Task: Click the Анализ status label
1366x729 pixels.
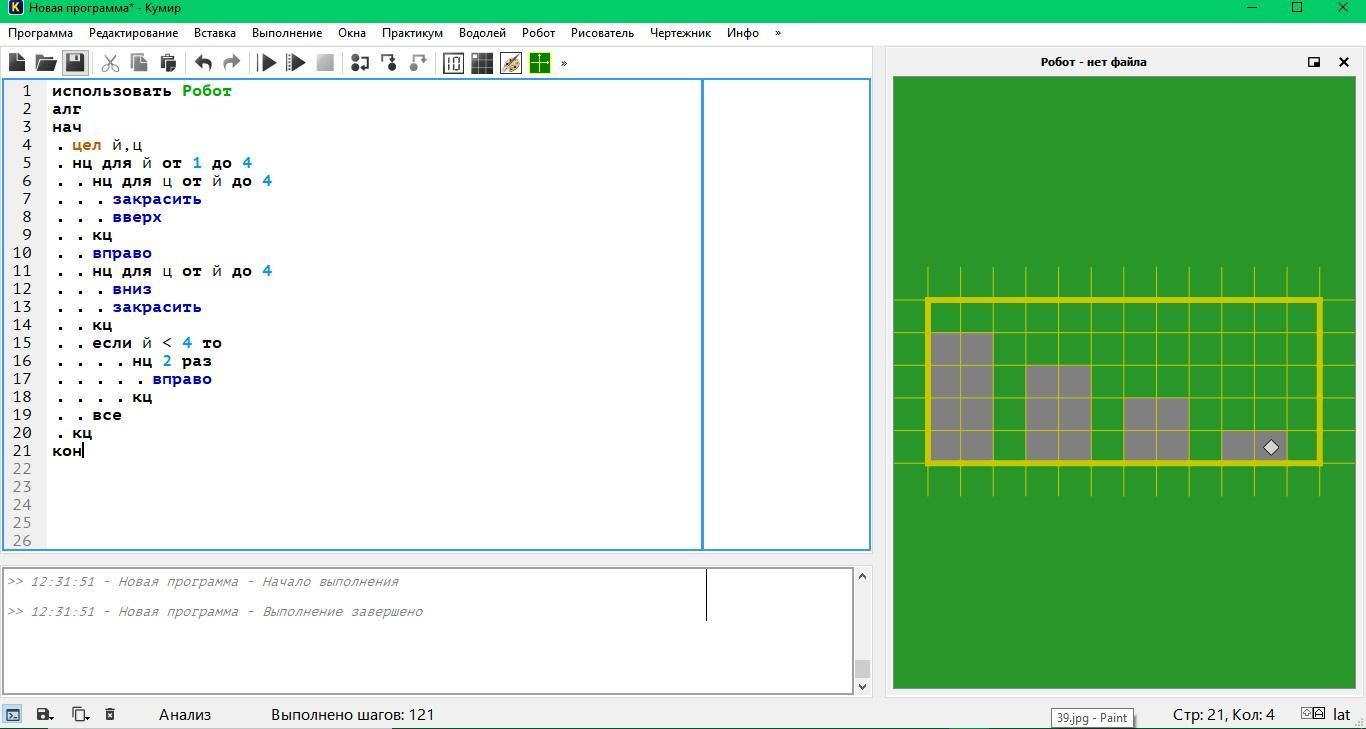Action: (x=185, y=714)
